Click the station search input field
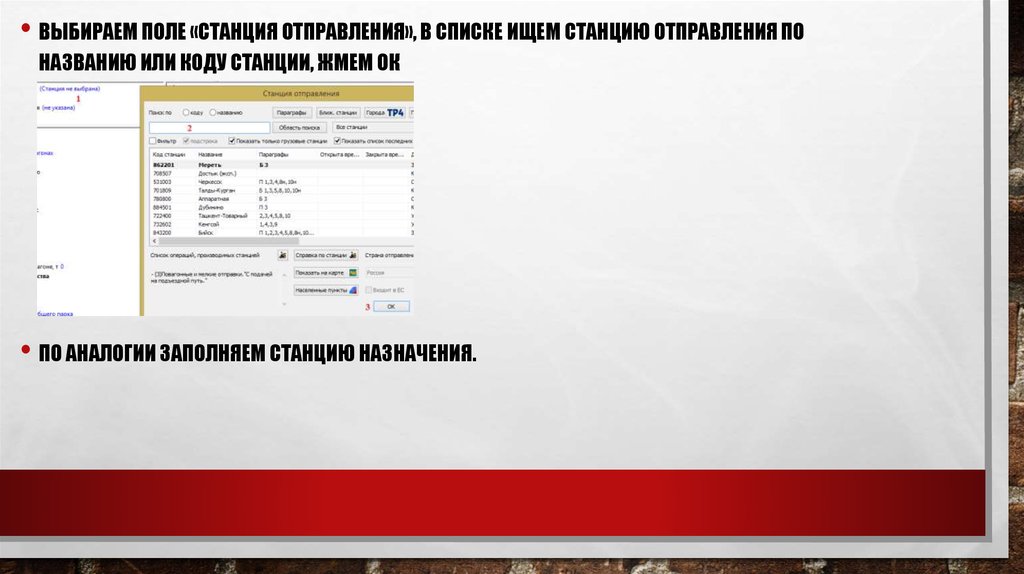 (x=209, y=128)
